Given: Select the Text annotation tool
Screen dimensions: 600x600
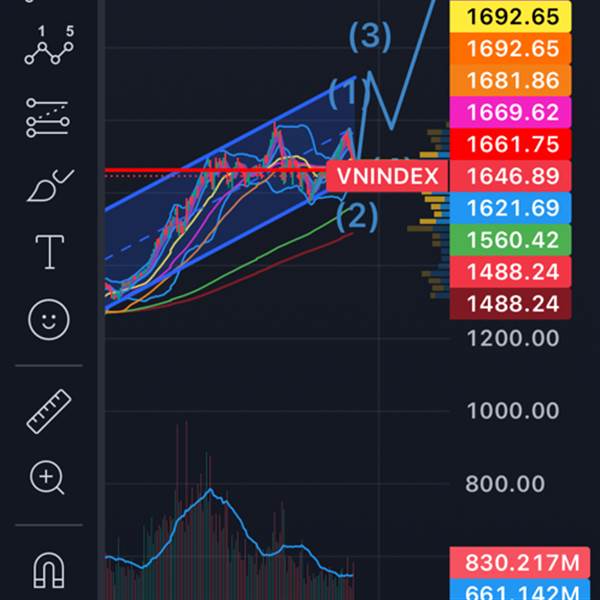Looking at the screenshot, I should 50,252.
